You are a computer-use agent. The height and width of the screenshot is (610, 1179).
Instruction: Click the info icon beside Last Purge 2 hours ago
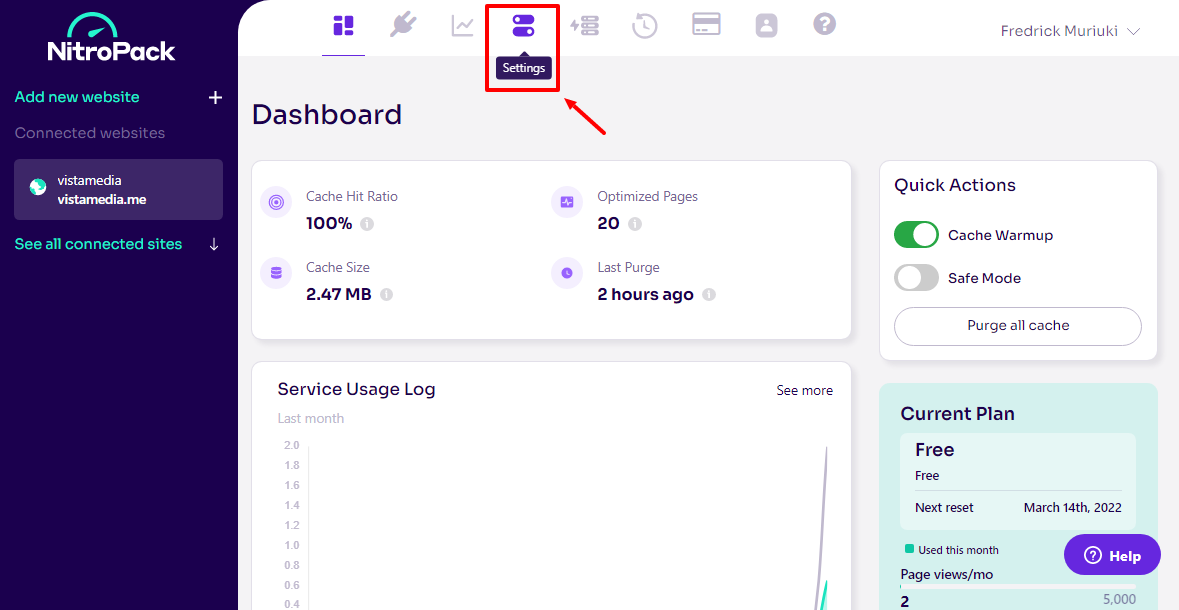(708, 295)
